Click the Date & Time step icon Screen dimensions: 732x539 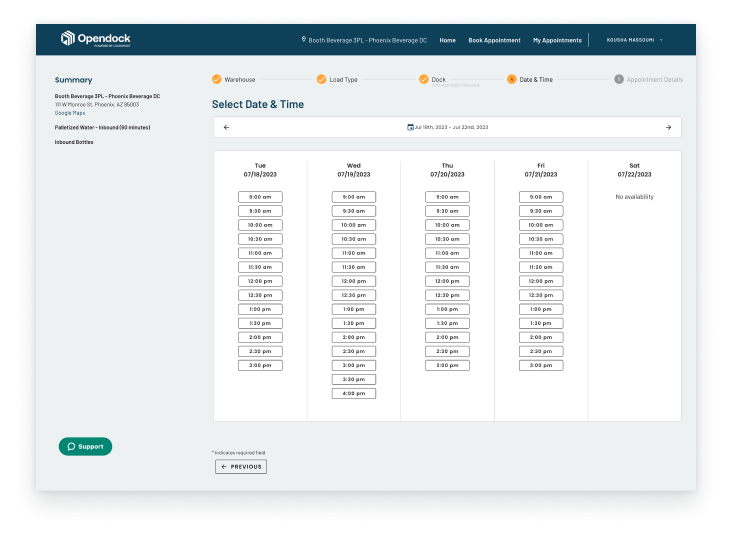(x=512, y=79)
